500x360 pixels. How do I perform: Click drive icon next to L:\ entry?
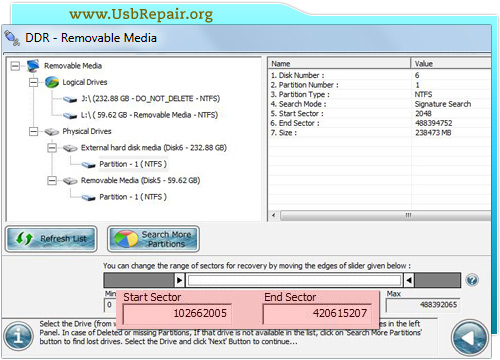pyautogui.click(x=70, y=115)
